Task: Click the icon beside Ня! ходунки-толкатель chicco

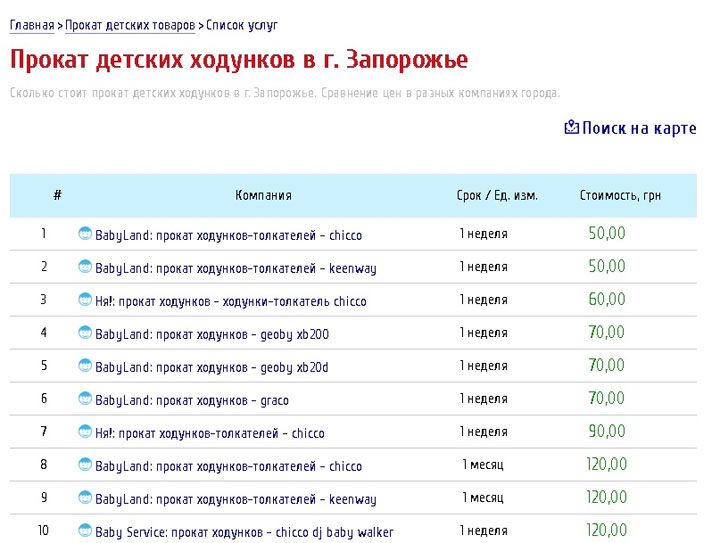Action: pyautogui.click(x=85, y=300)
